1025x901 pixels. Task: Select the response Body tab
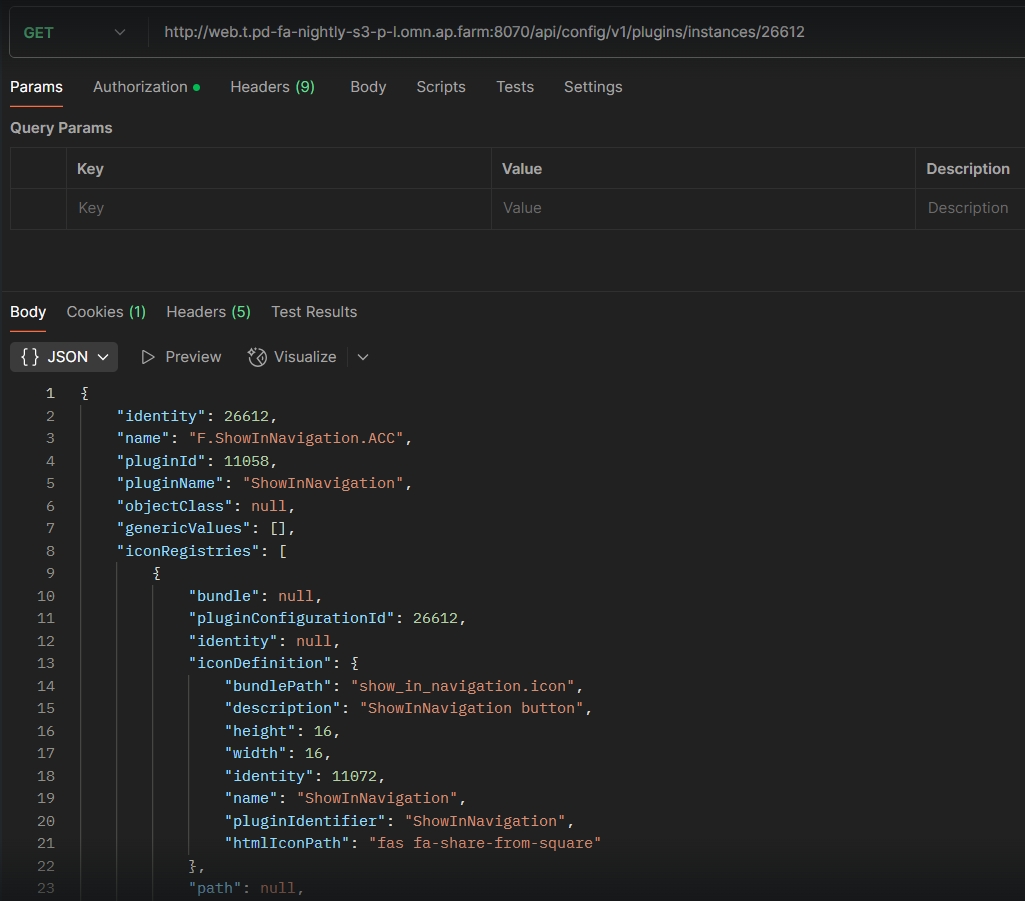tap(28, 312)
